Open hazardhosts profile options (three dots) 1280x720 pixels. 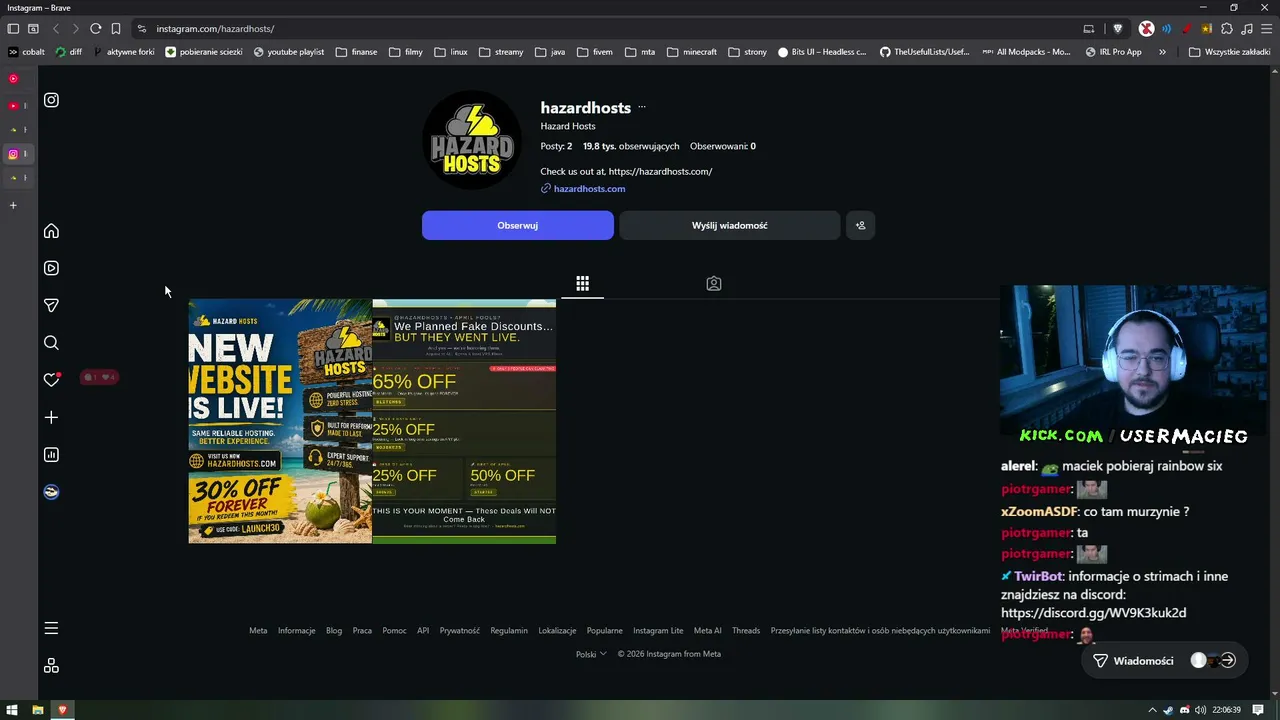(642, 108)
